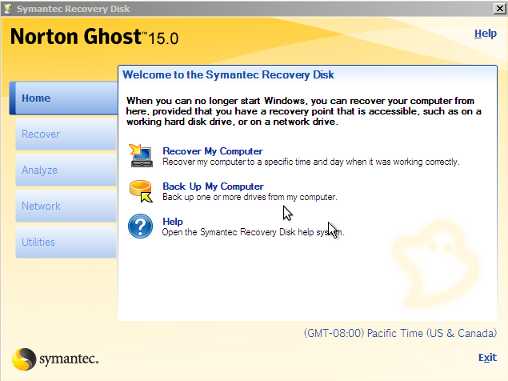Screen dimensions: 508x381
Task: Click the Exit link at bottom right
Action: pyautogui.click(x=487, y=358)
